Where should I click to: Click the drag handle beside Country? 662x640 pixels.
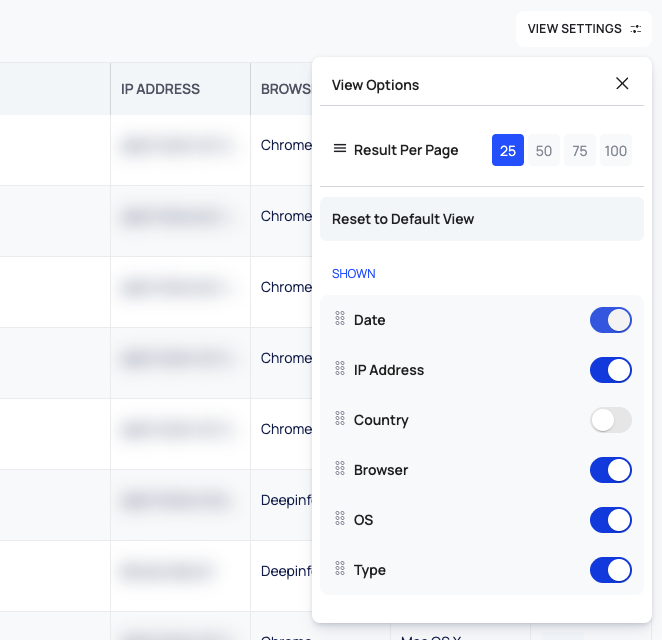(x=340, y=418)
